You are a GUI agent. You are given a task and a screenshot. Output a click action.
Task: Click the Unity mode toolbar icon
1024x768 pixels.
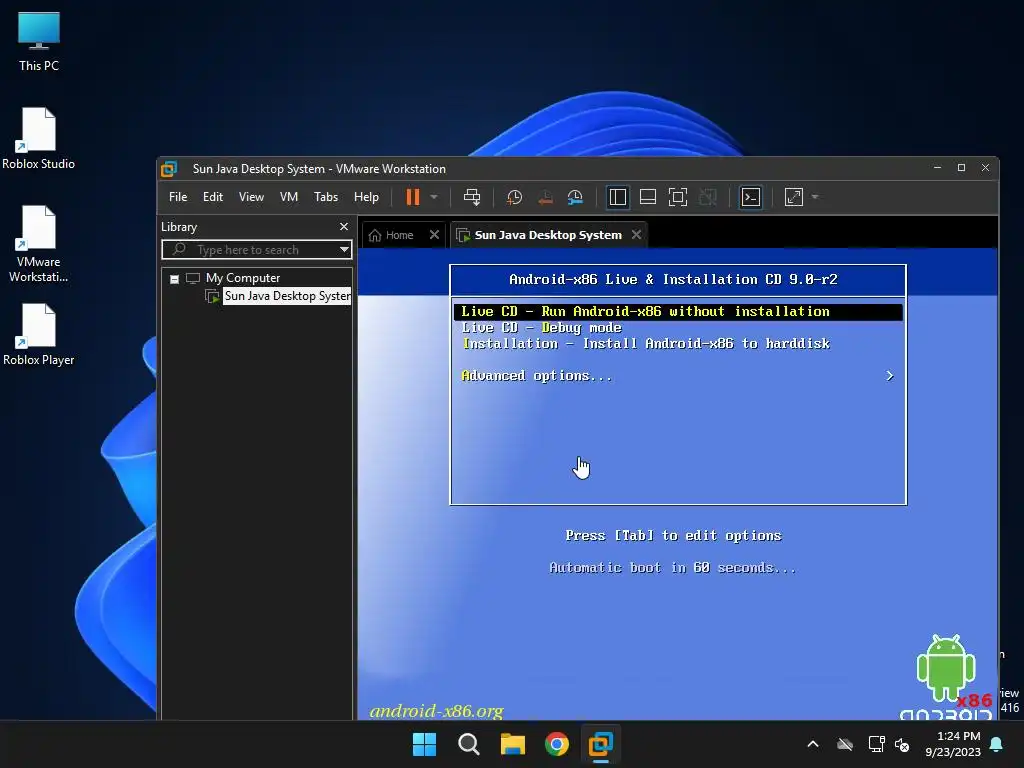708,197
